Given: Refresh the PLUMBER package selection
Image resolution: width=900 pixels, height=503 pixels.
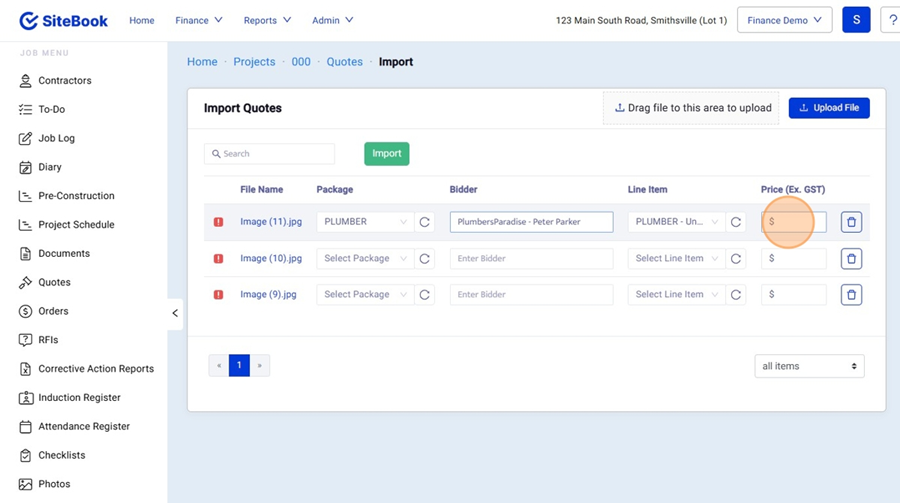Looking at the screenshot, I should (x=425, y=222).
